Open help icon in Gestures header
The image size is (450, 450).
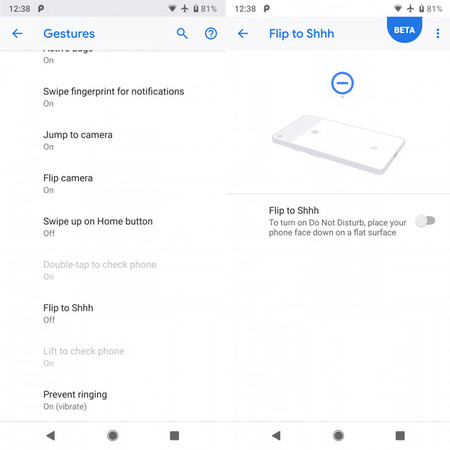(211, 33)
